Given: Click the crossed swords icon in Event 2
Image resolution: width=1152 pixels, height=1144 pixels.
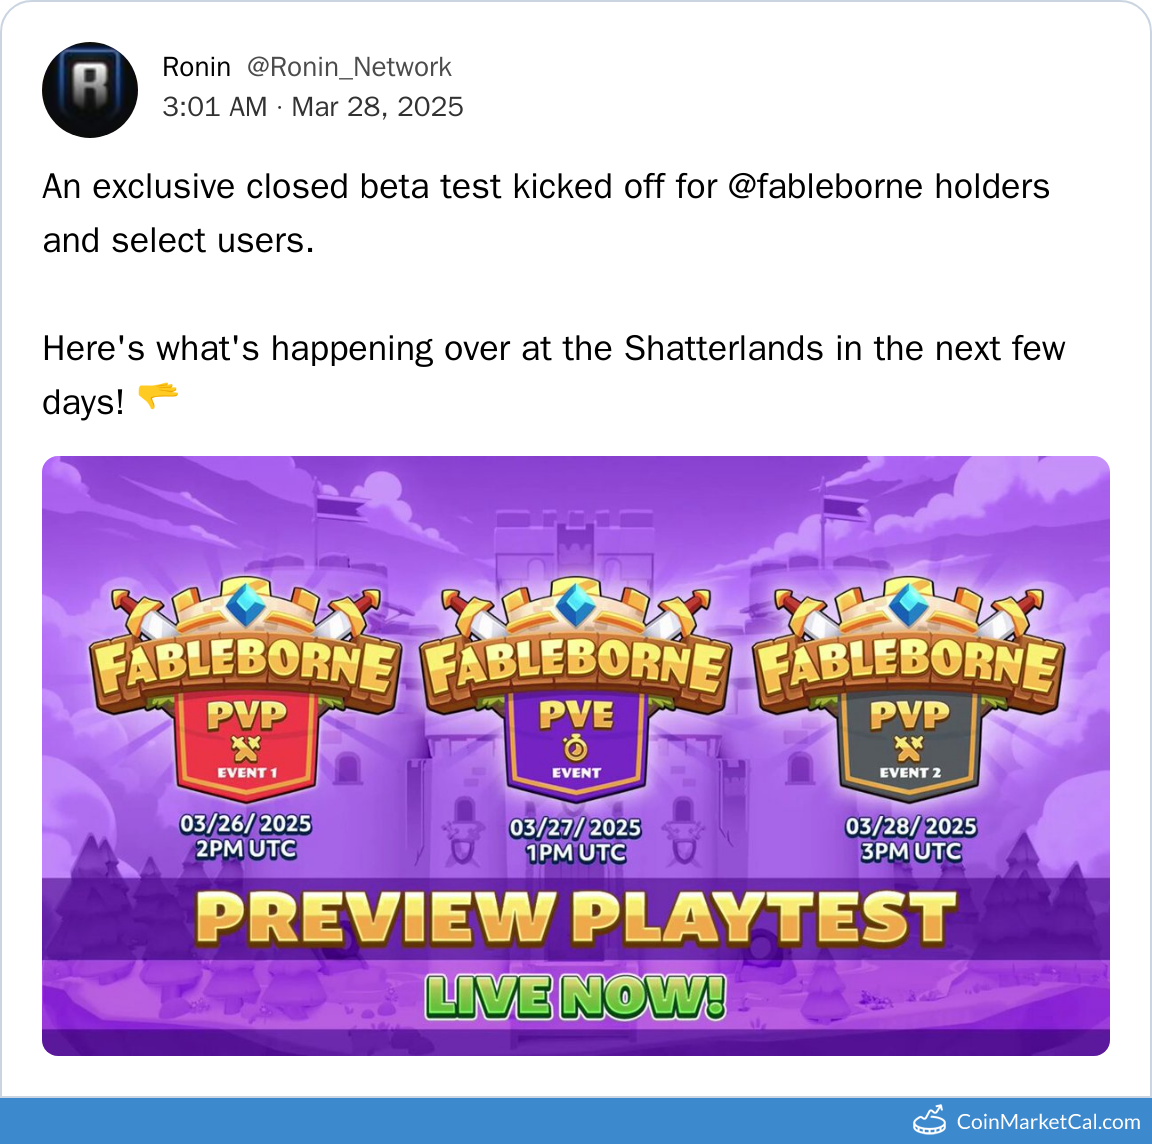Looking at the screenshot, I should tap(909, 749).
